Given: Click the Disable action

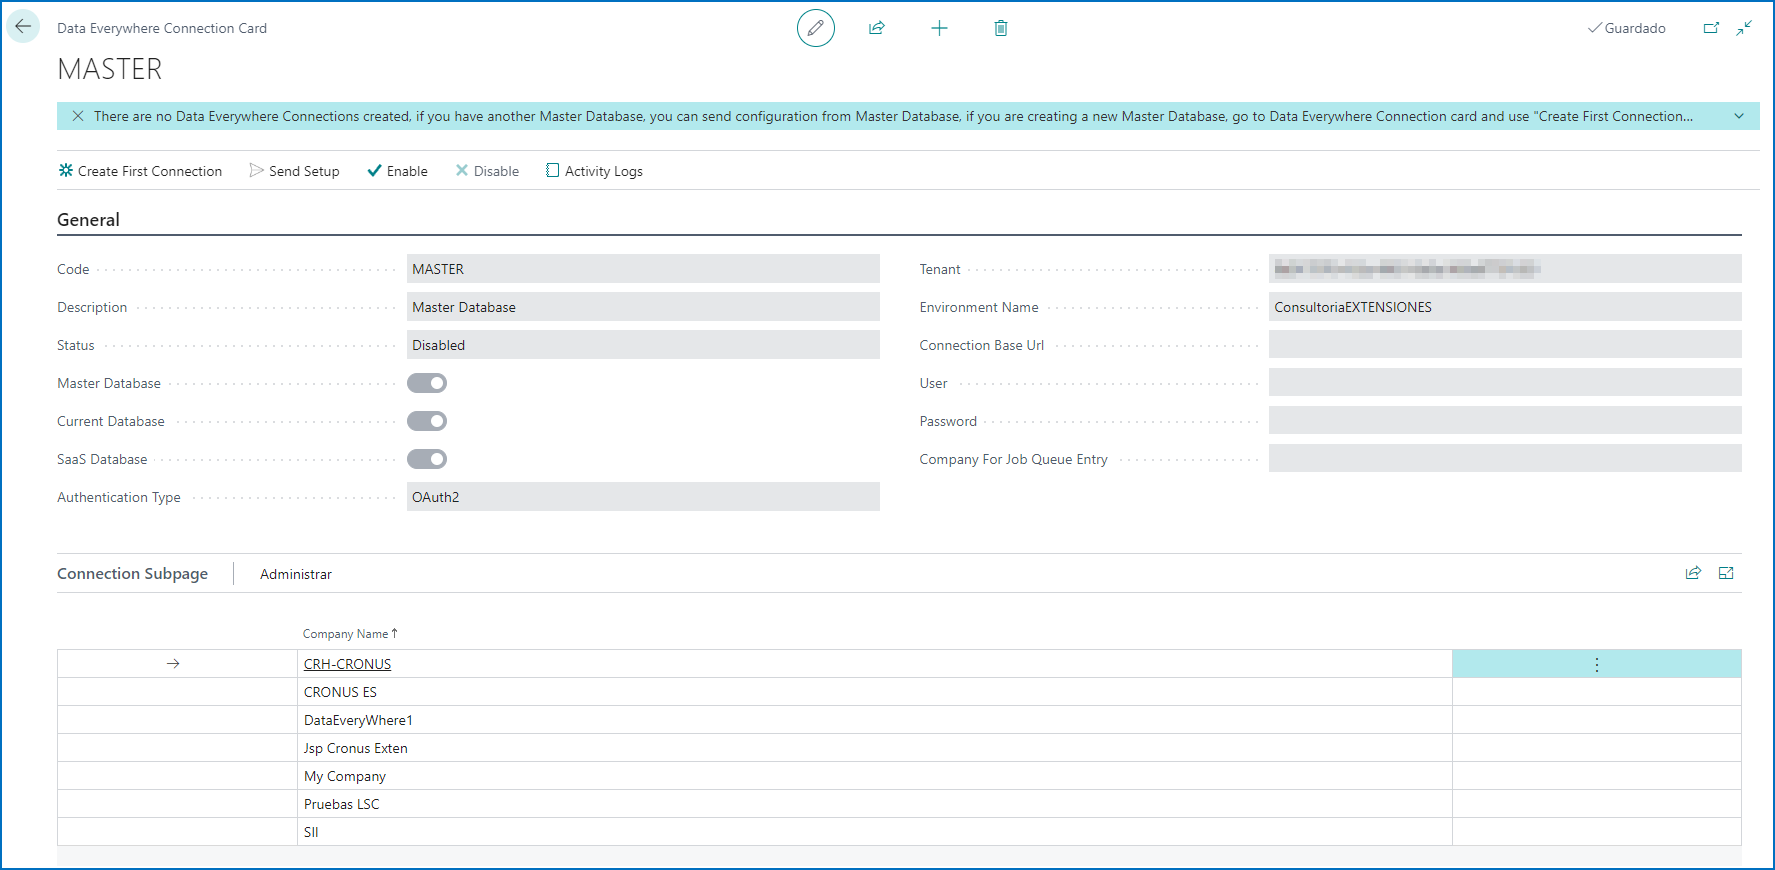Looking at the screenshot, I should pyautogui.click(x=487, y=171).
